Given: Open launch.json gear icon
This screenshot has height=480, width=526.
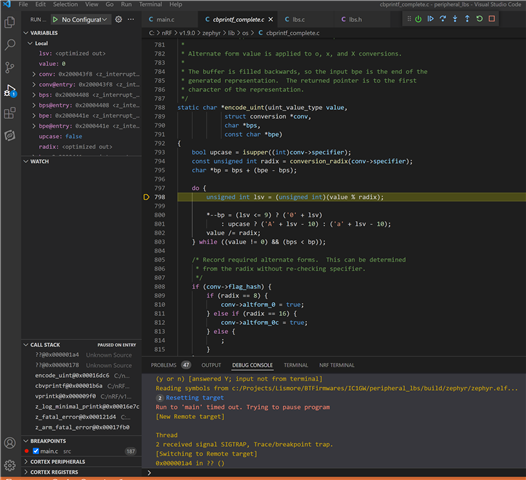Looking at the screenshot, I should click(x=118, y=19).
